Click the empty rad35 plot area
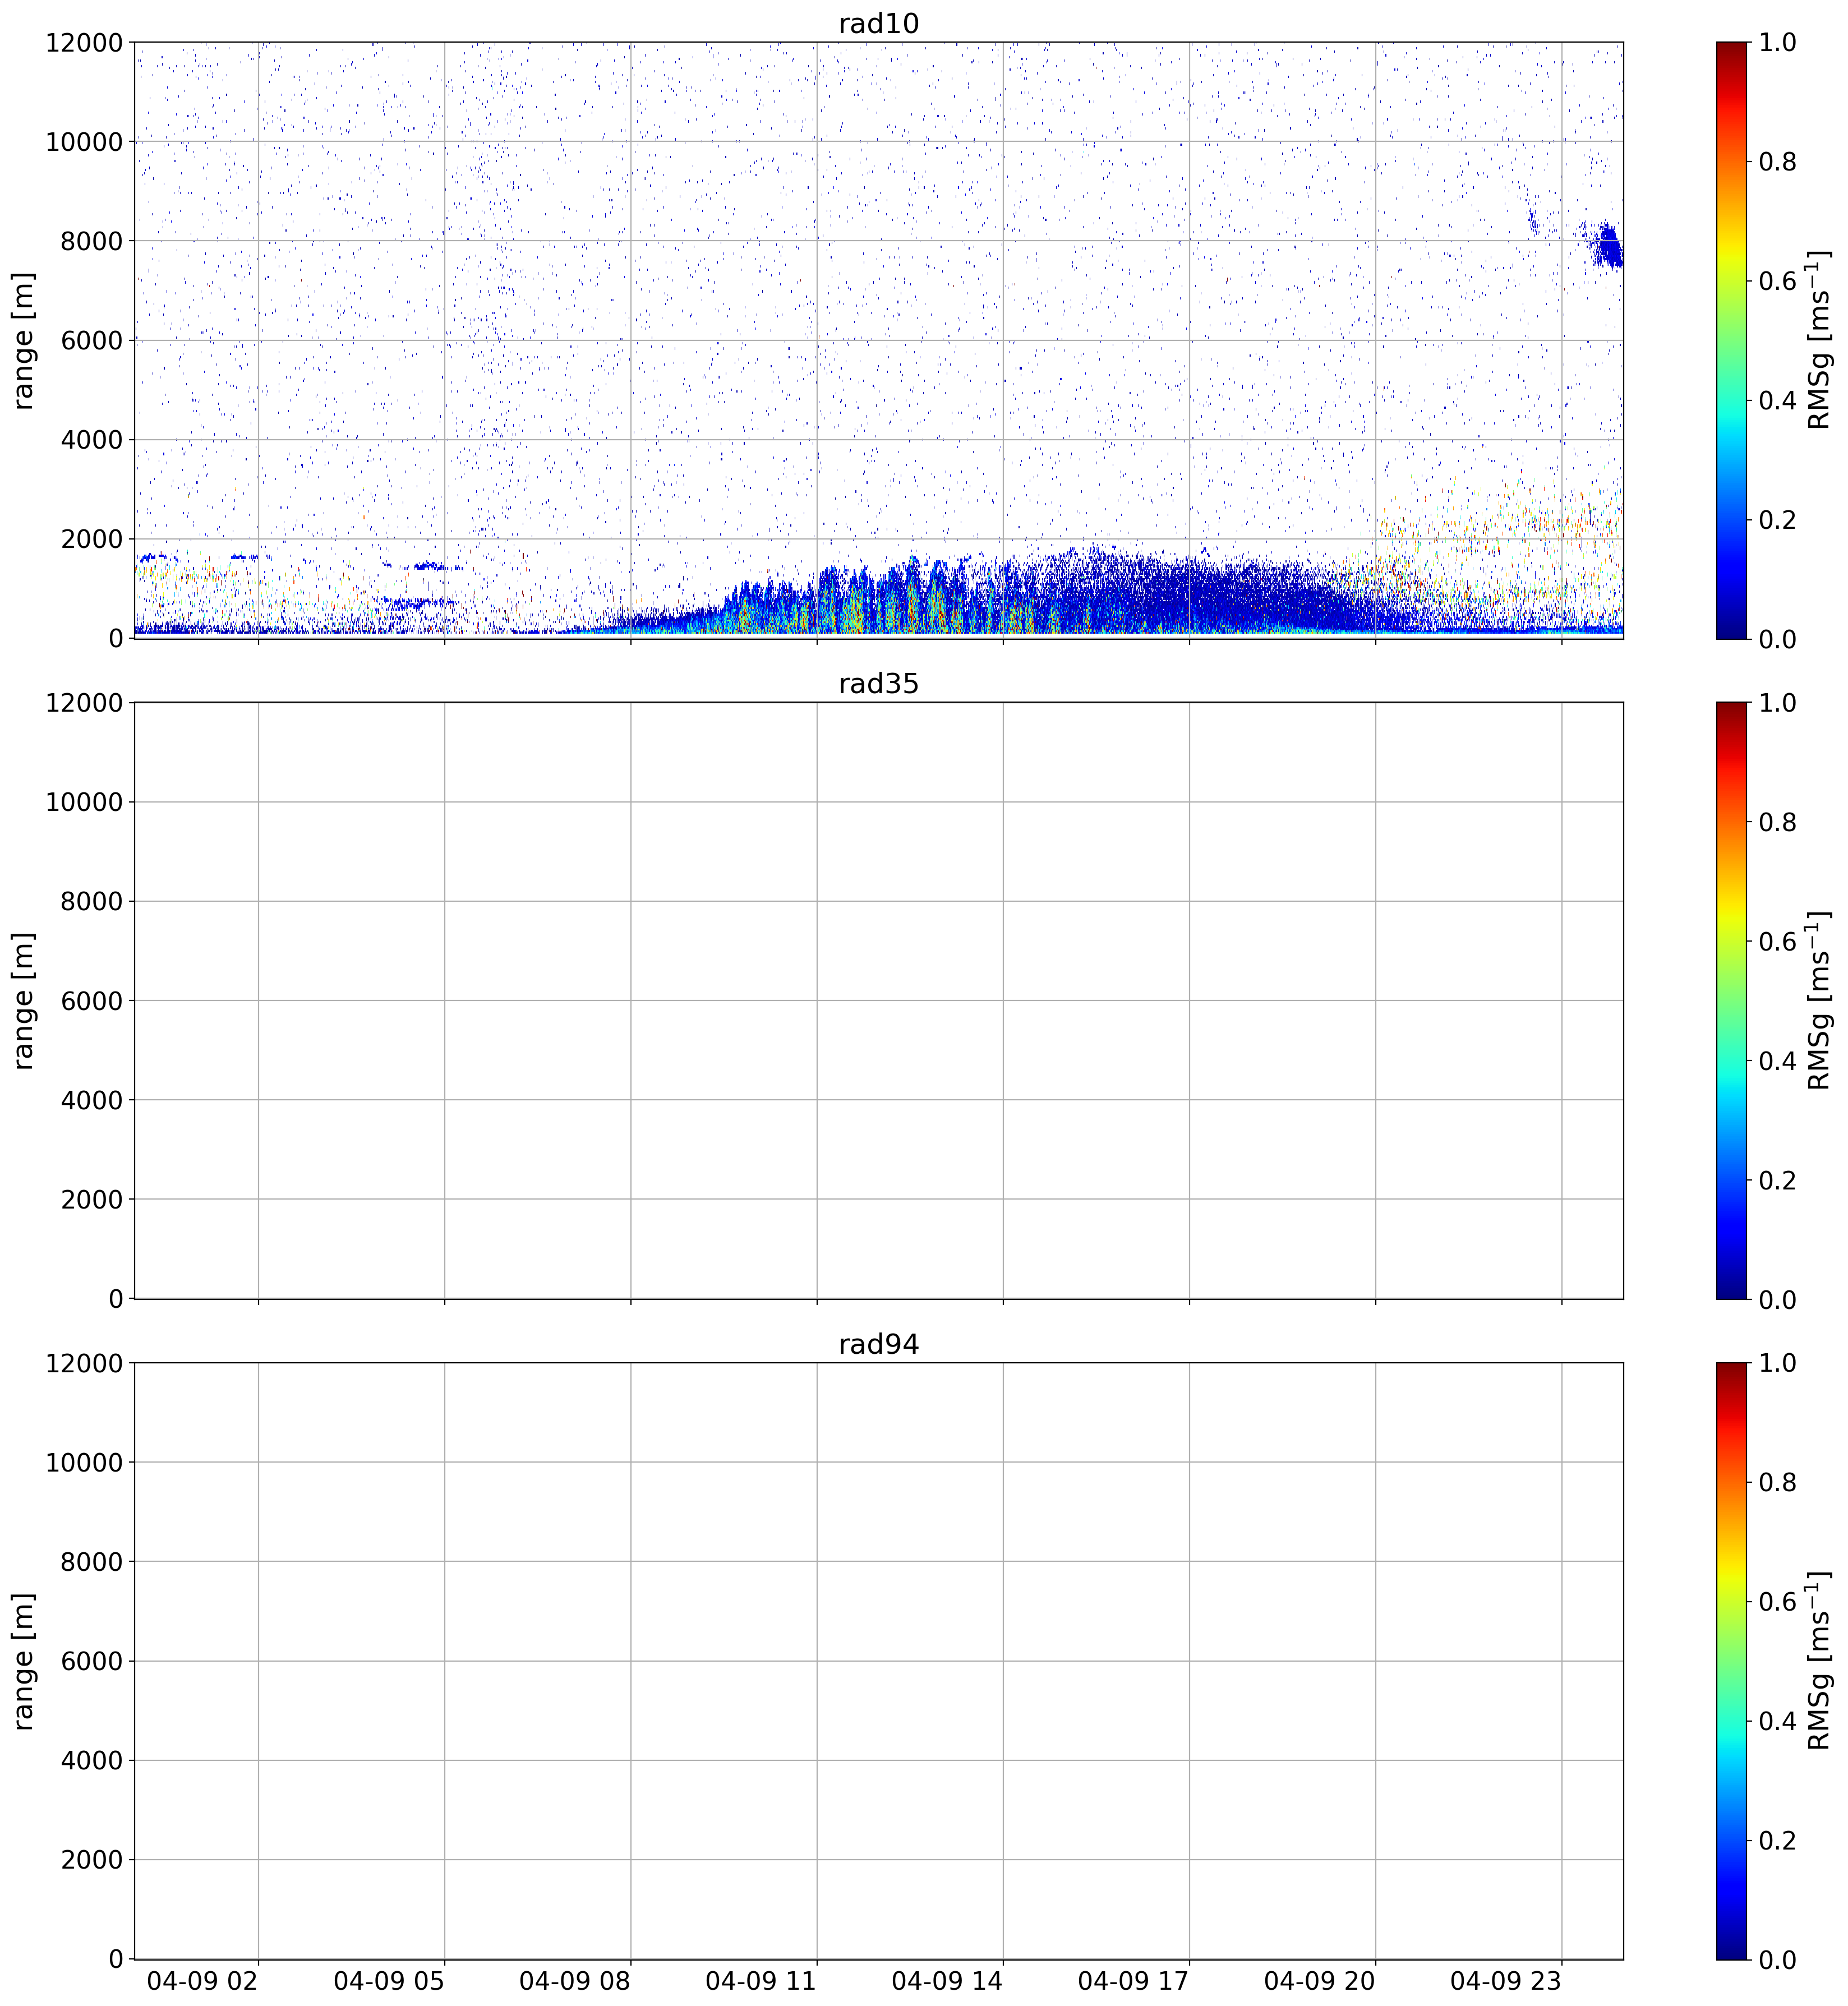The width and height of the screenshot is (1848, 2006). 878,1000
